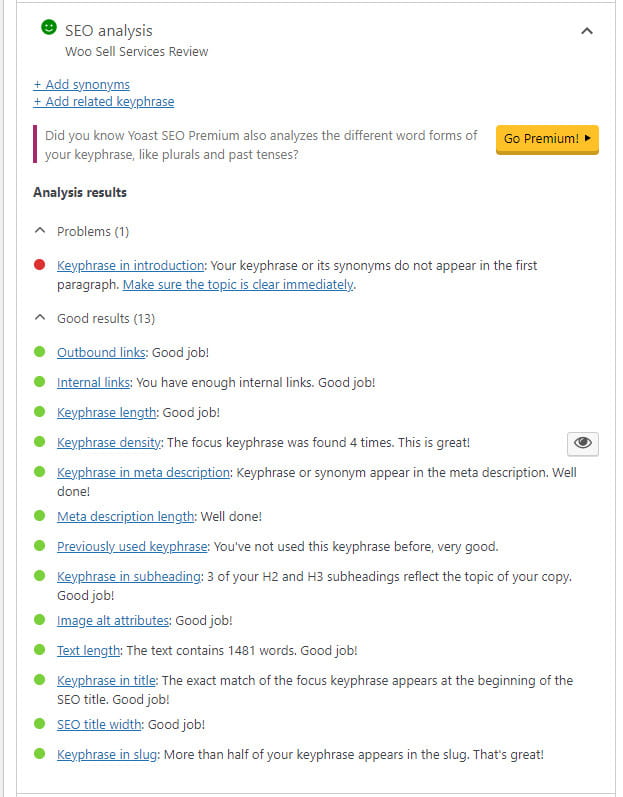Click the Meta description length link
Screen dimensions: 623x797
[125, 516]
